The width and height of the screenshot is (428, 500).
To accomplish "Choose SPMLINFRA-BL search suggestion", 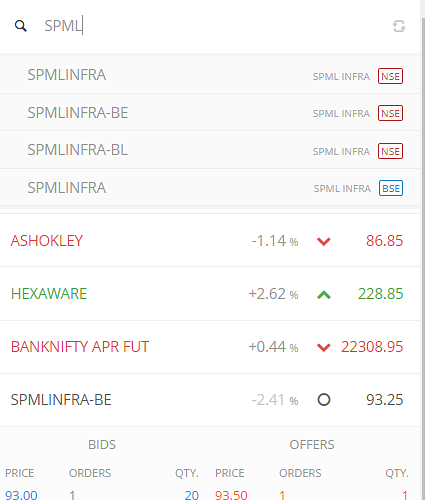I will [210, 150].
